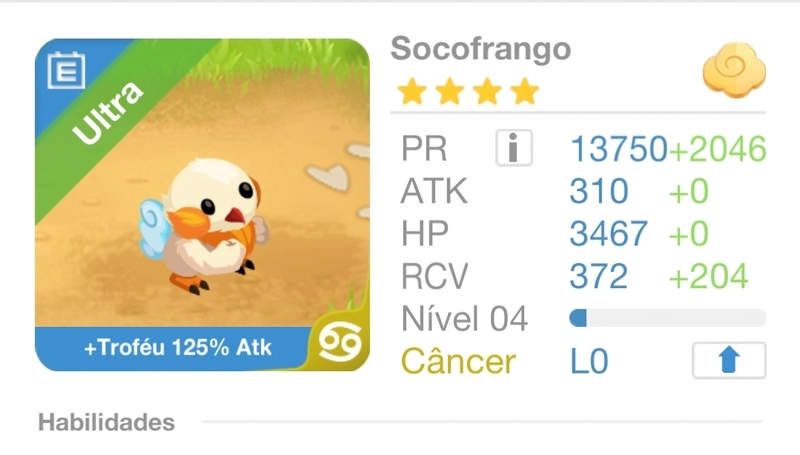Select the Ultra ribbon banner

pos(108,113)
